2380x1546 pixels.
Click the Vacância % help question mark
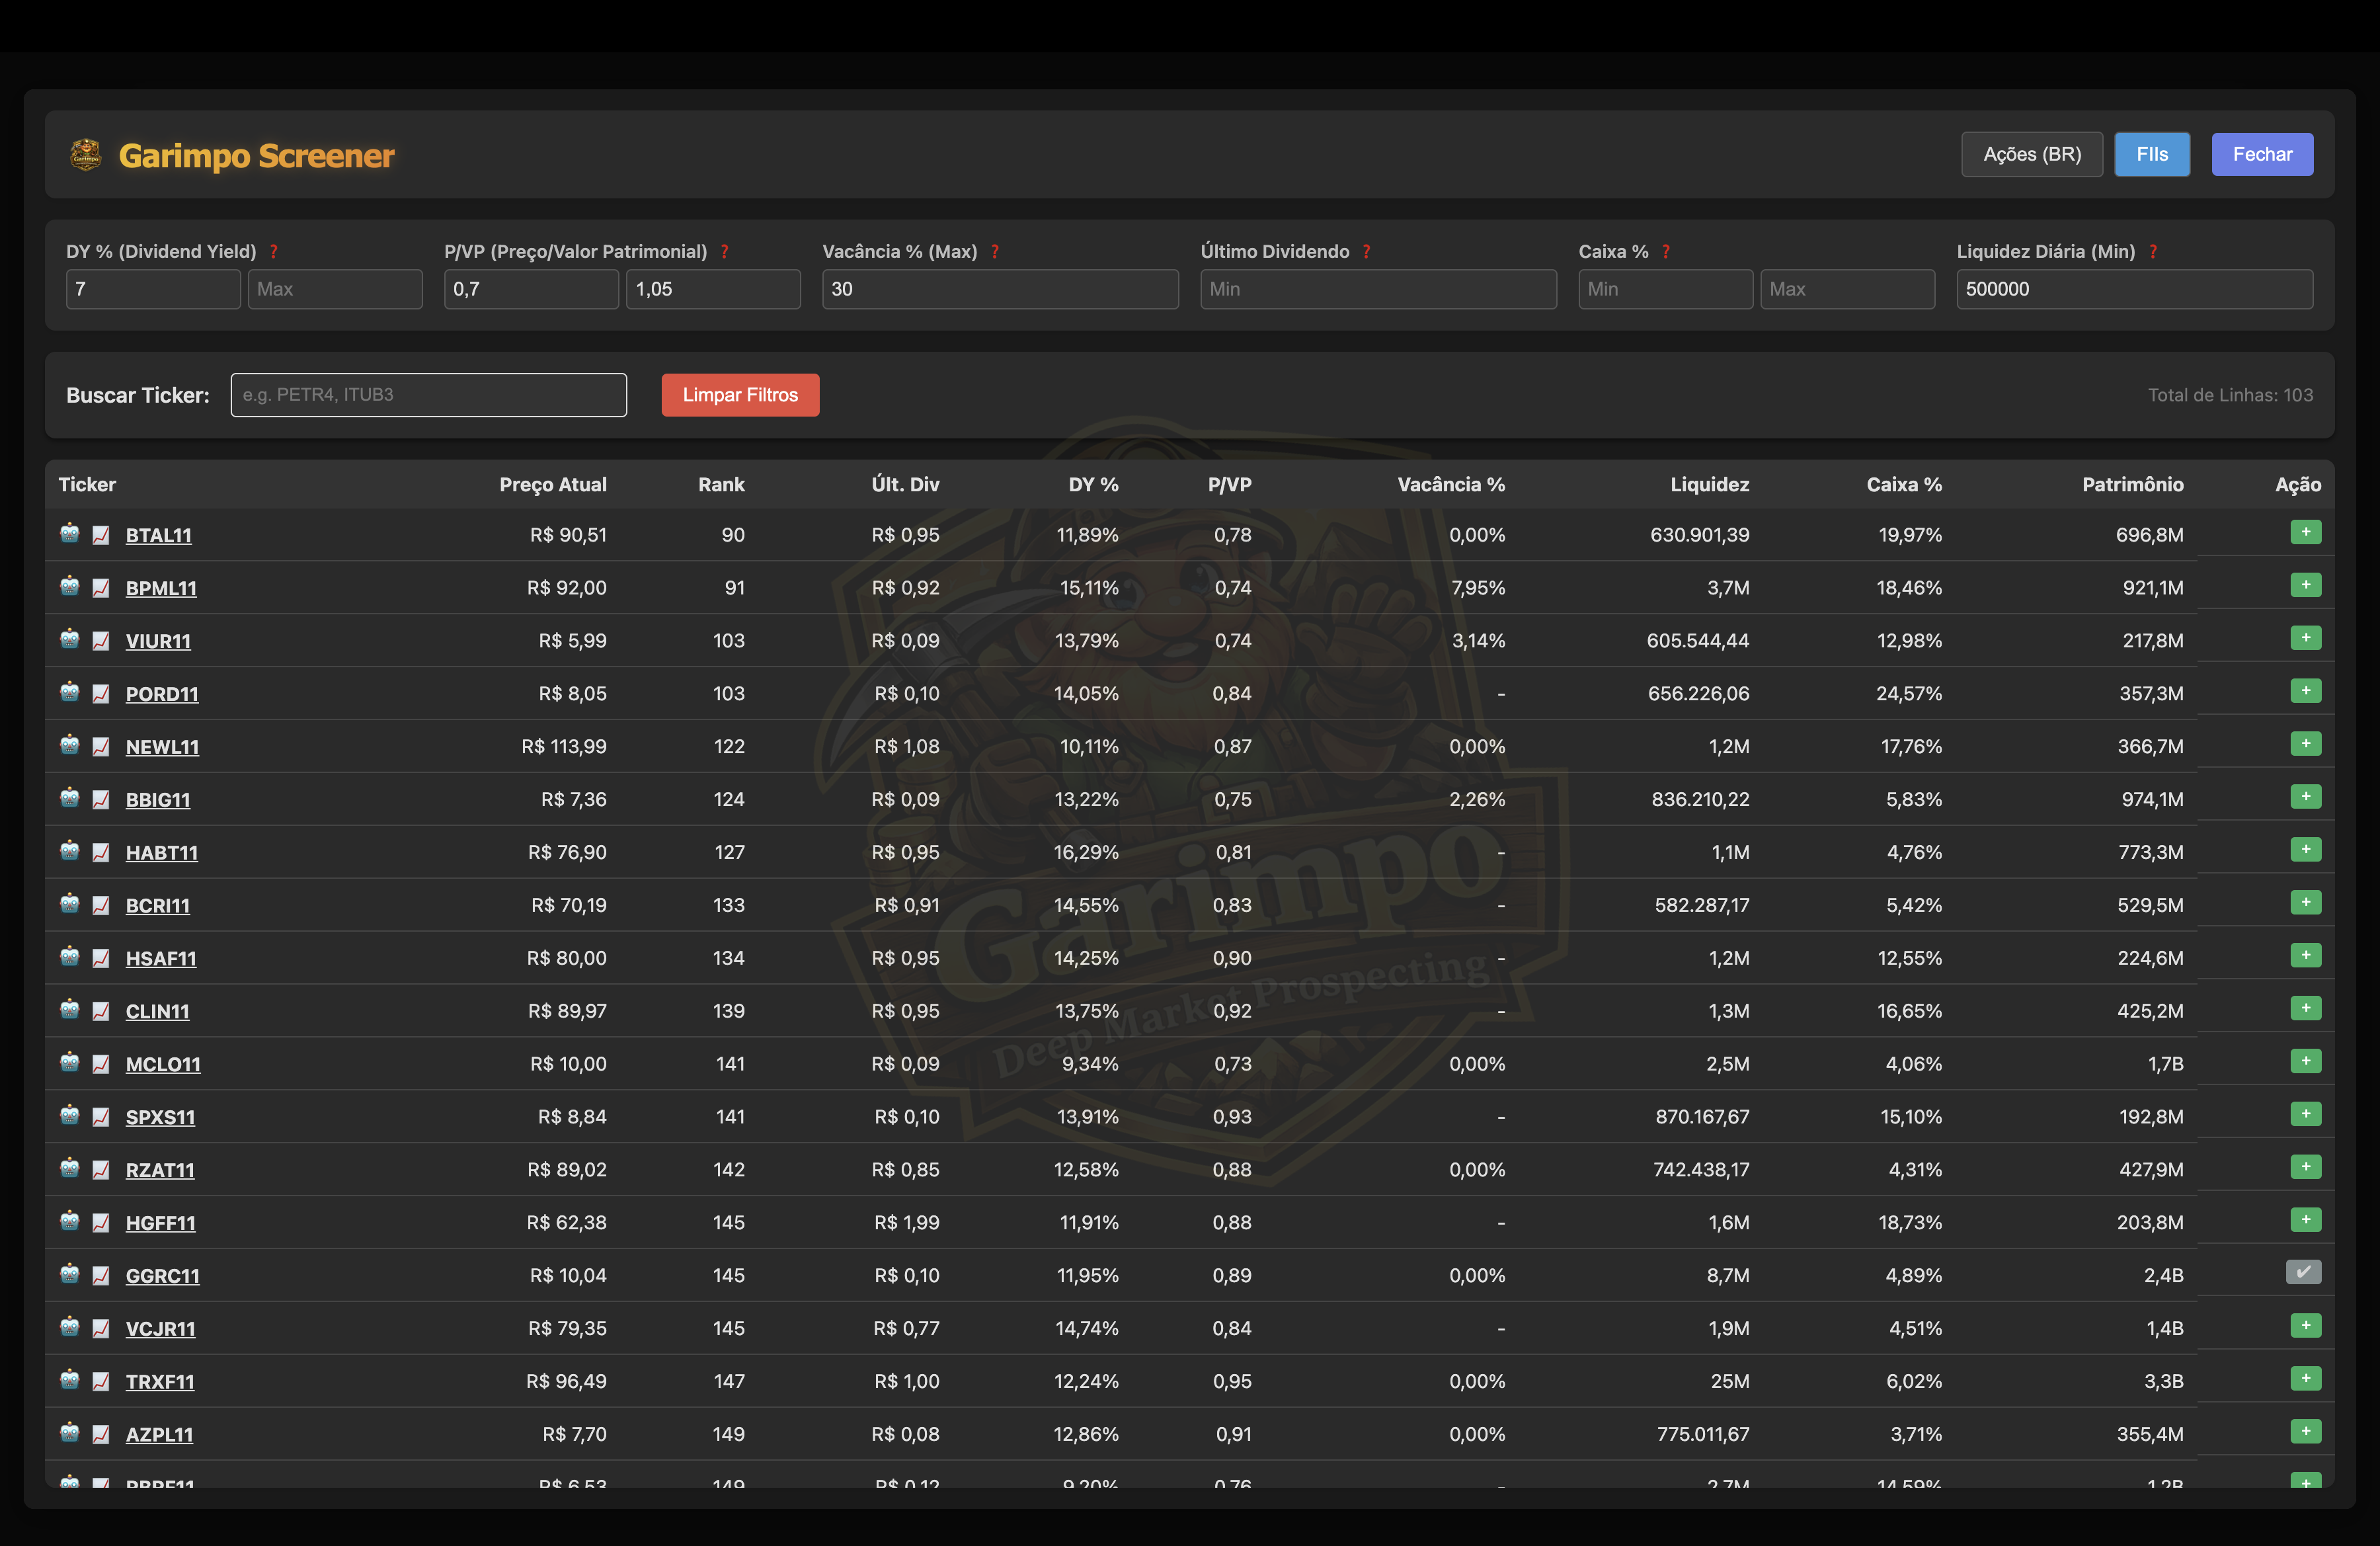[x=994, y=252]
